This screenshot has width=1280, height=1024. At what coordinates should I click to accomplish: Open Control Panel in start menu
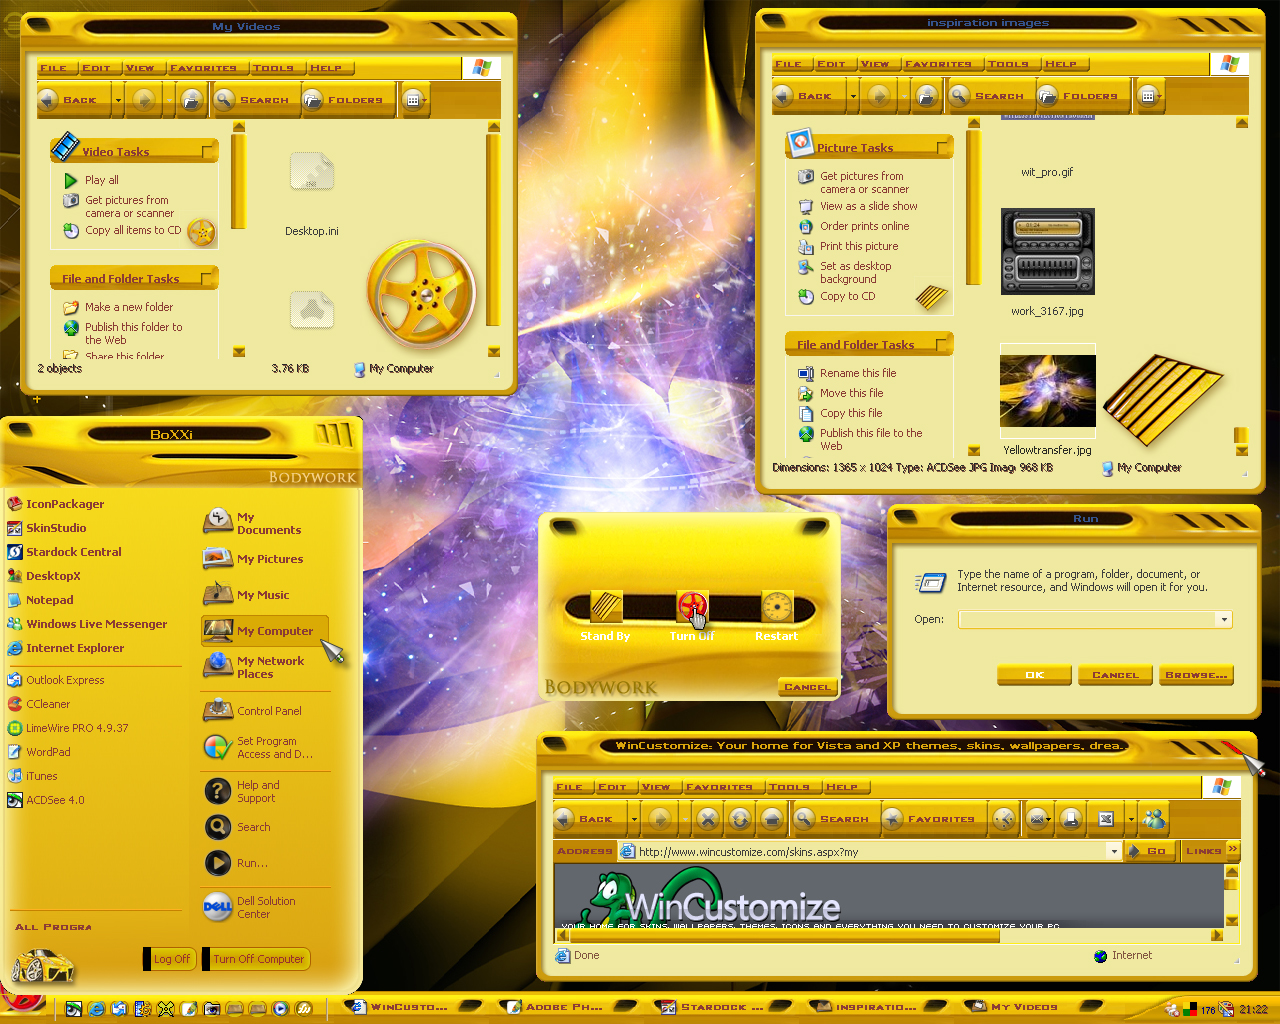coord(253,711)
